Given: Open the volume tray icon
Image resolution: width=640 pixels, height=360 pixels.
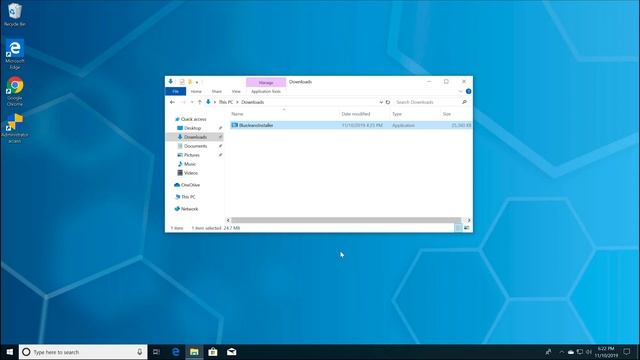Looking at the screenshot, I should [x=589, y=352].
